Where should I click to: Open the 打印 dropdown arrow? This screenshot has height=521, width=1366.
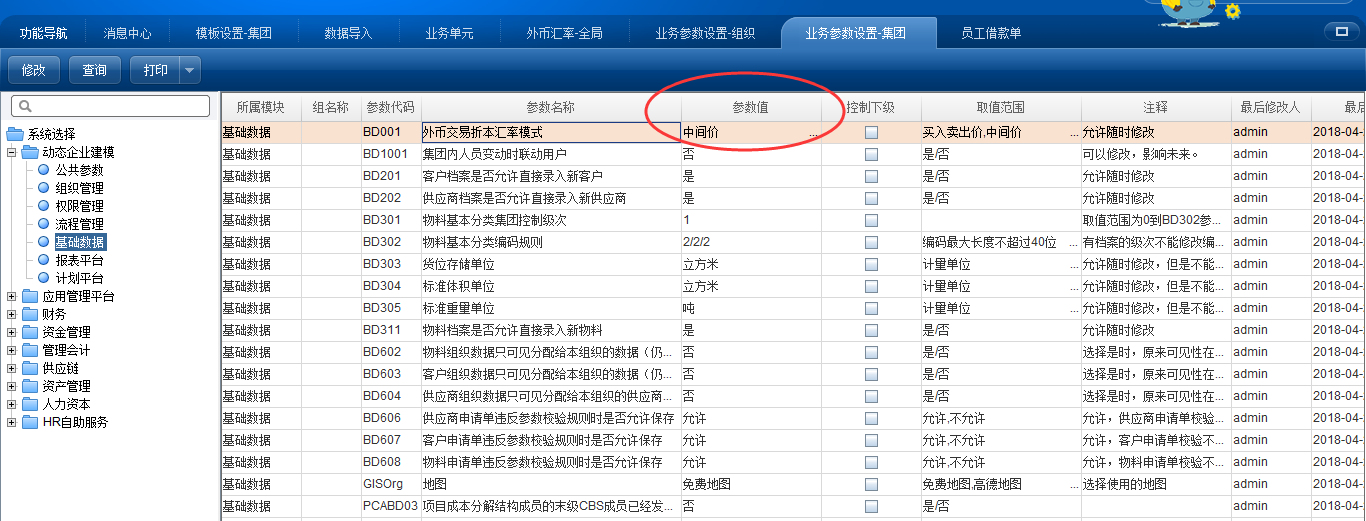pyautogui.click(x=190, y=71)
